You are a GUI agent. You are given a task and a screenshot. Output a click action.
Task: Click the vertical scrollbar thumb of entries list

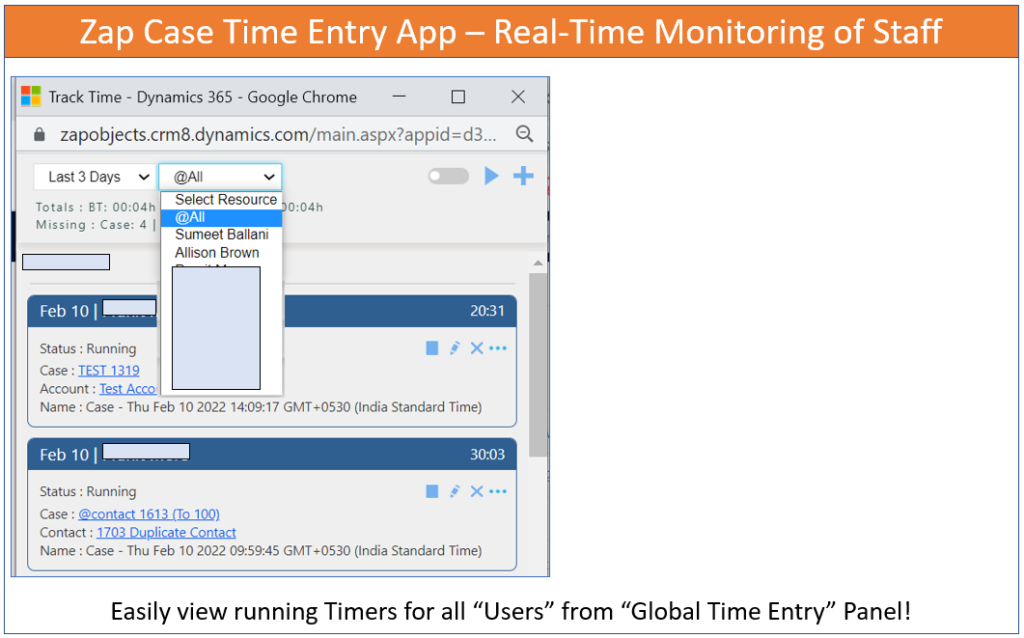coord(537,364)
